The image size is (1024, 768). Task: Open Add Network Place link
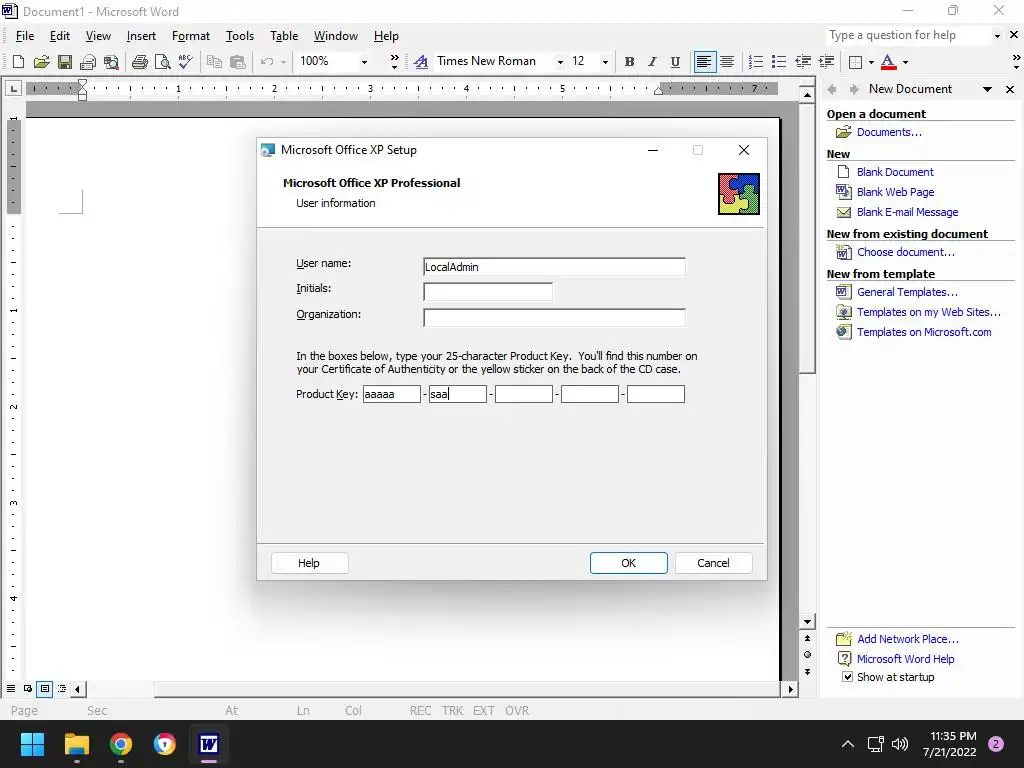(908, 639)
